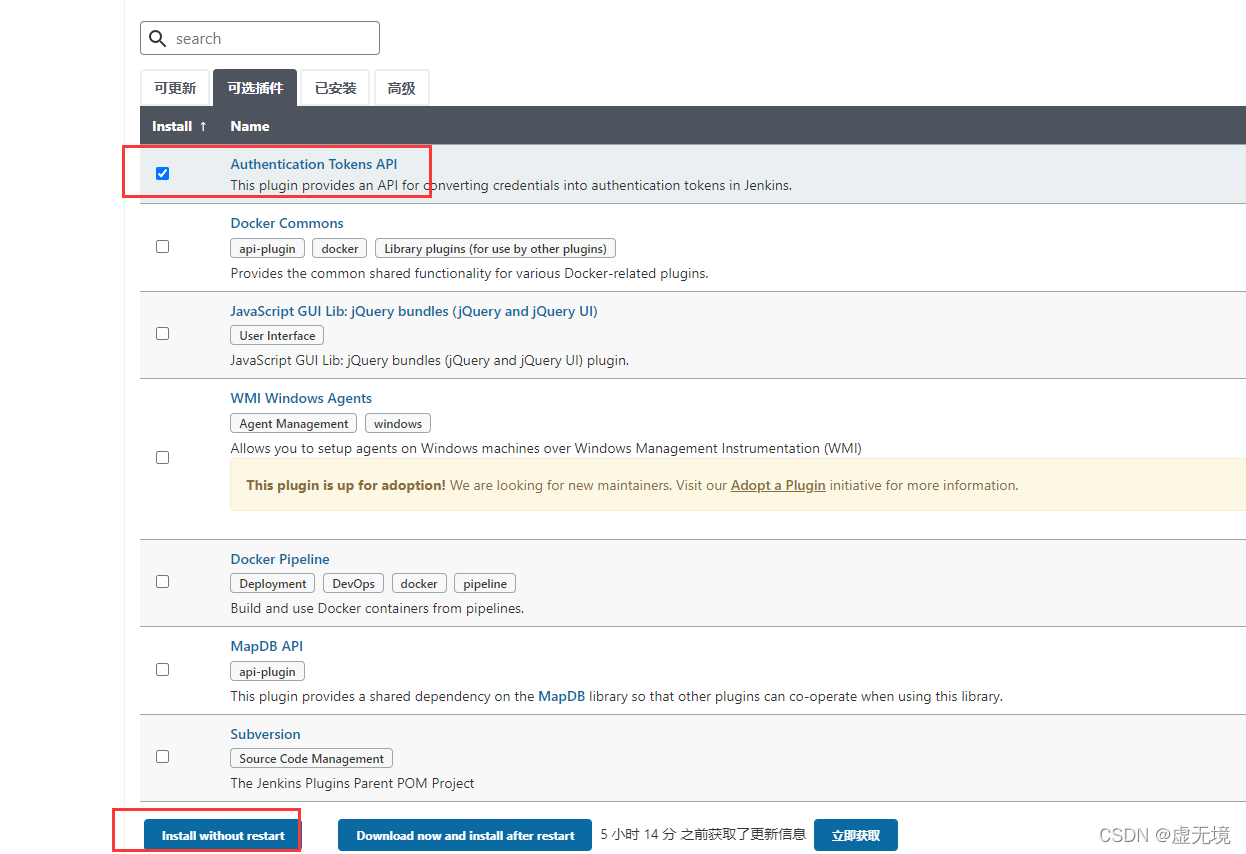The width and height of the screenshot is (1246, 854).
Task: Click the windows tag
Action: [x=398, y=424]
